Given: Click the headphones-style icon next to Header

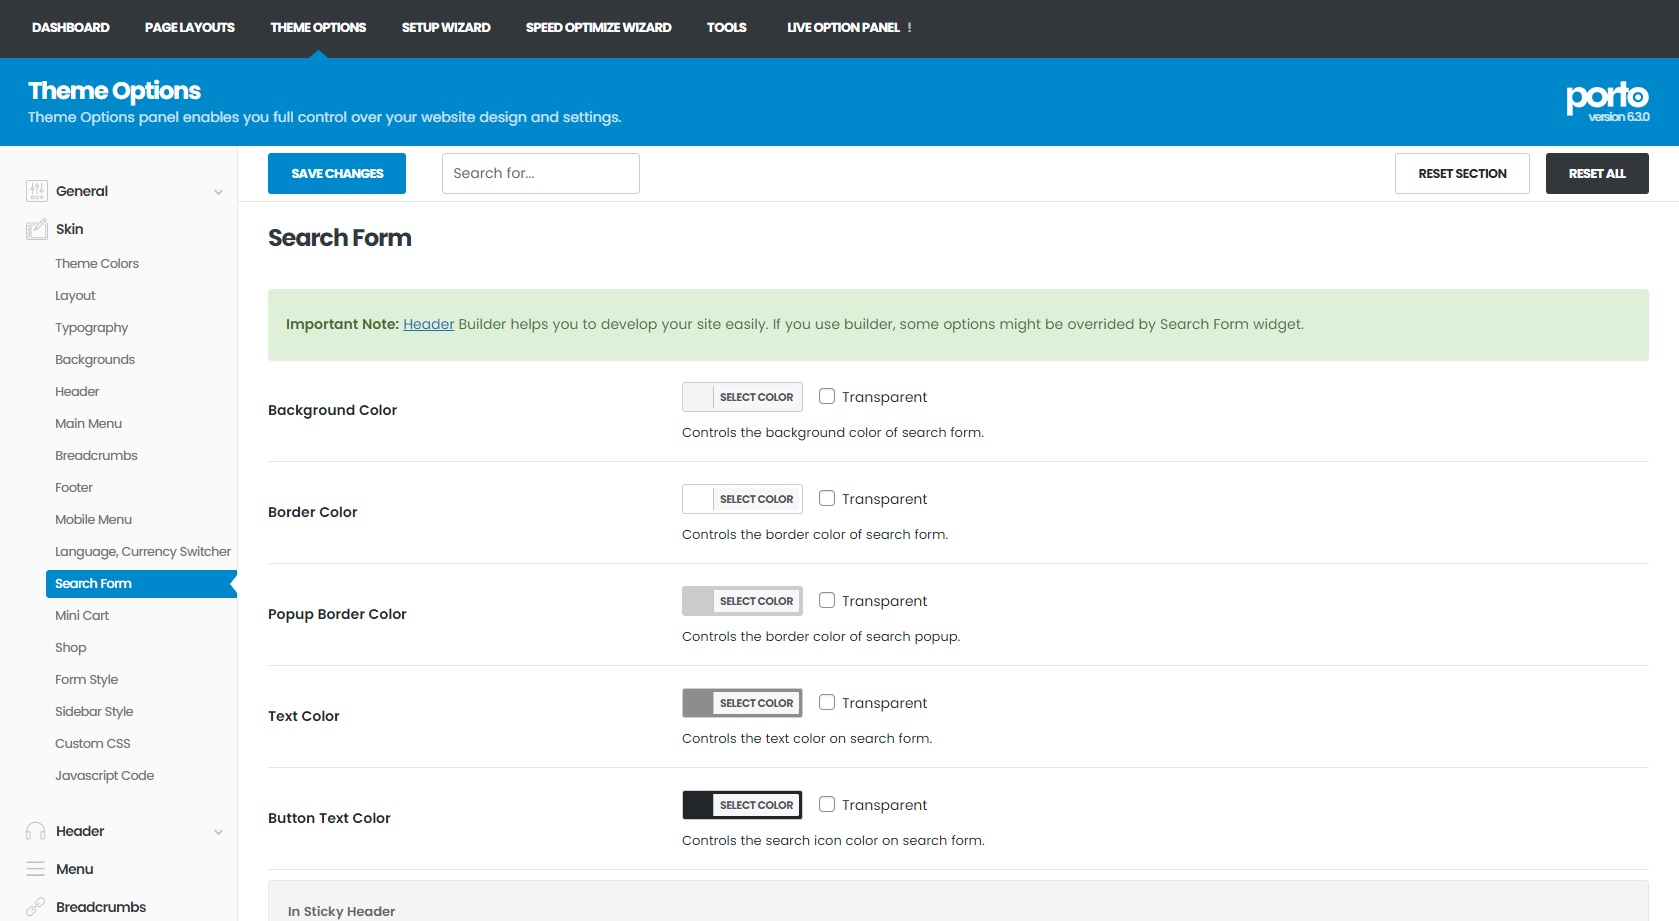Looking at the screenshot, I should pos(35,831).
